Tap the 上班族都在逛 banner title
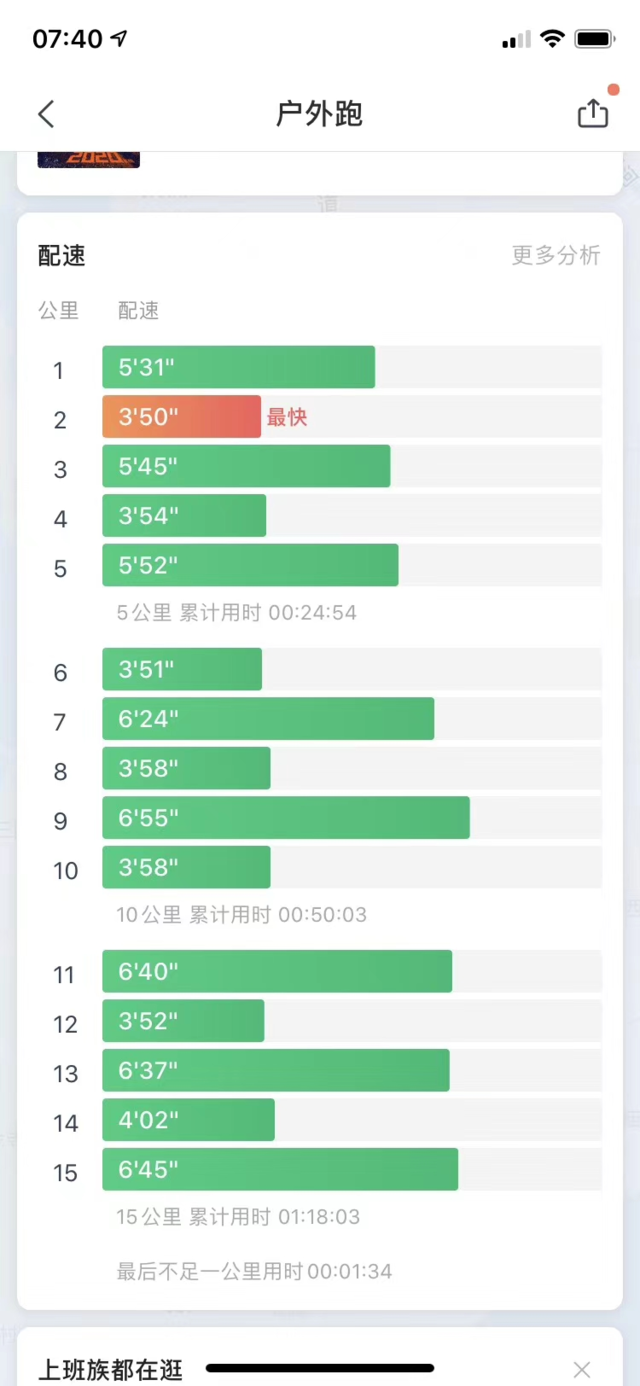 [x=111, y=1369]
